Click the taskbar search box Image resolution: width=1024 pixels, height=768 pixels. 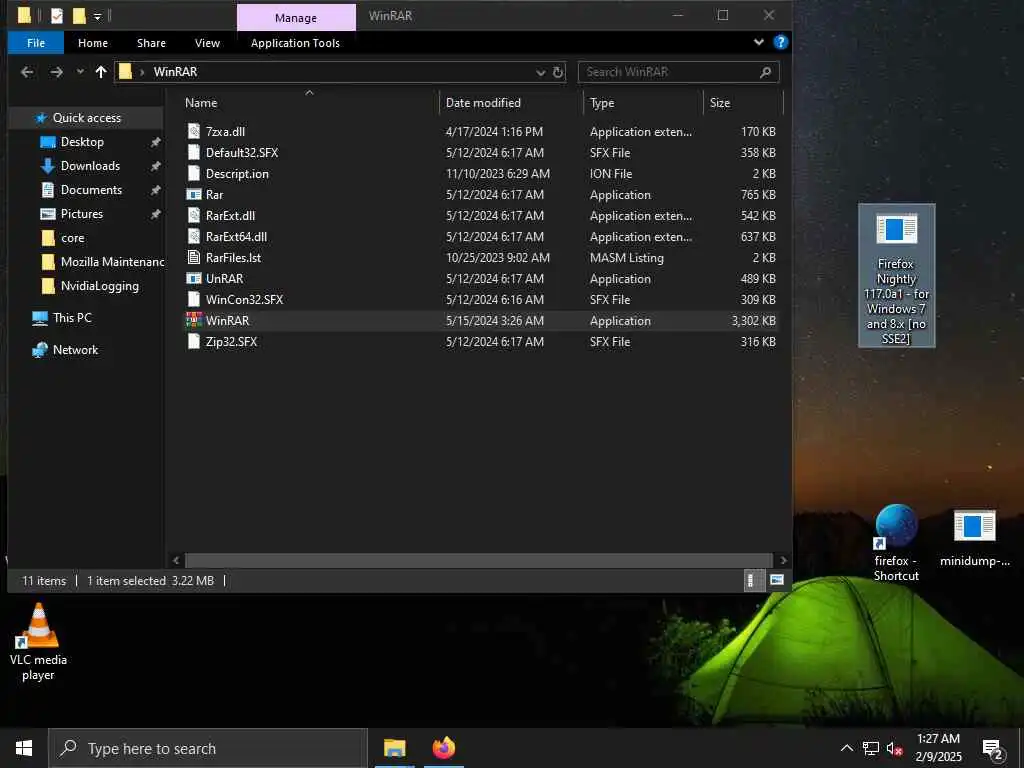point(208,748)
